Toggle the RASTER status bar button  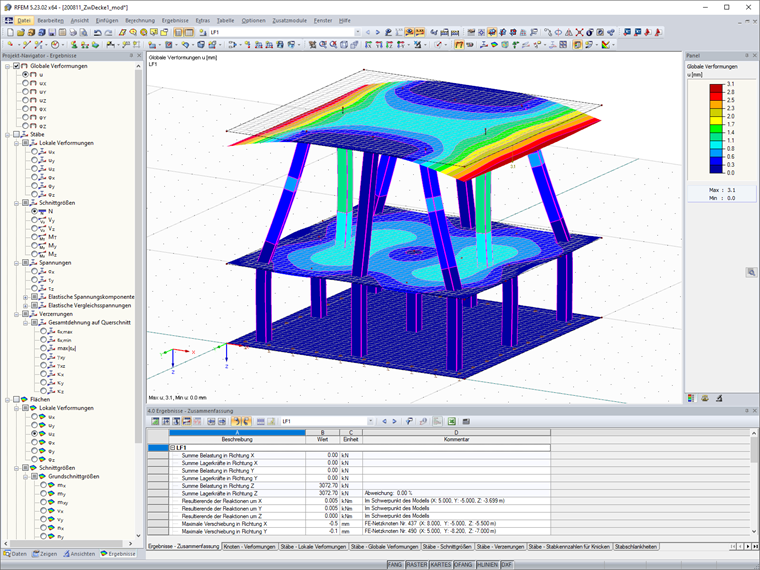pos(416,565)
